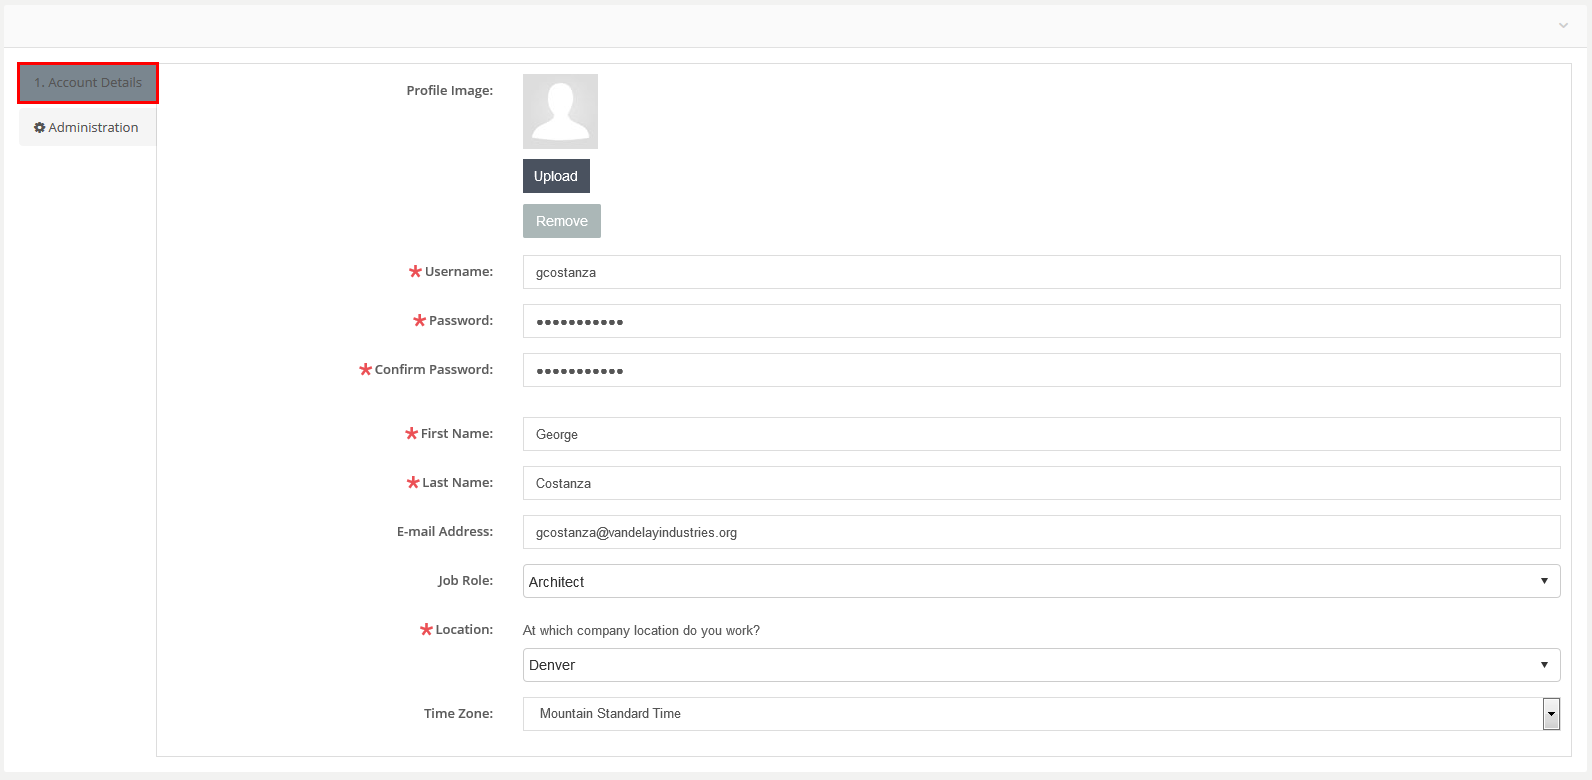Edit the First Name field
The height and width of the screenshot is (780, 1592).
[x=1041, y=434]
